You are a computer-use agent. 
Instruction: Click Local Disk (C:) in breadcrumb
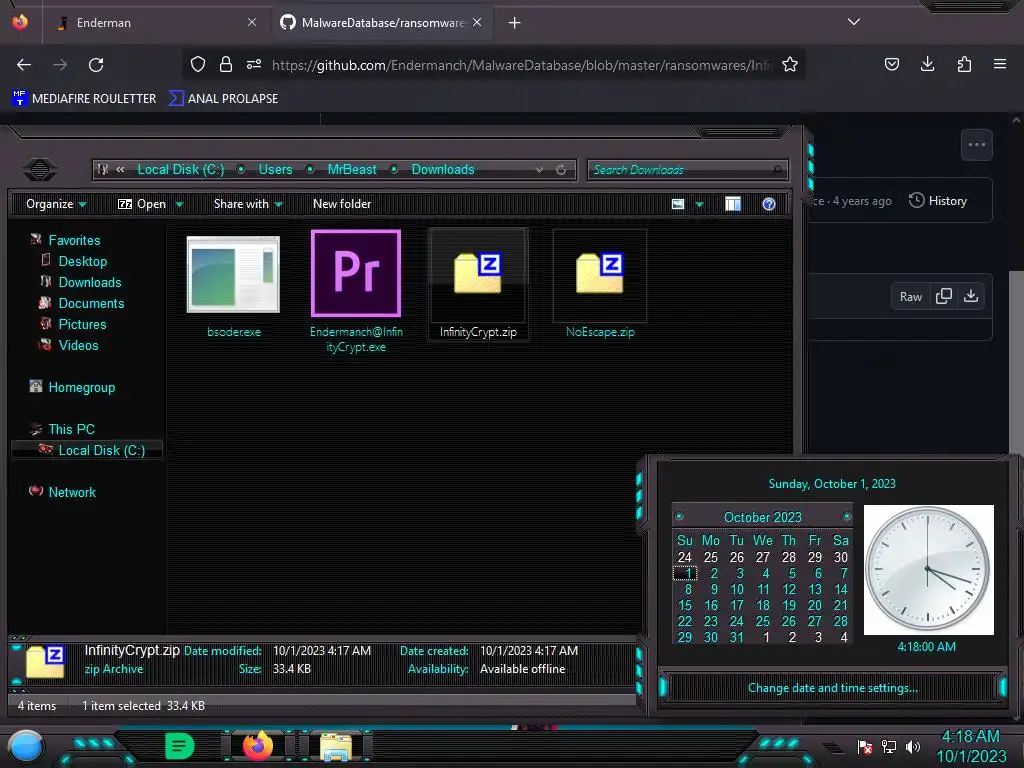pyautogui.click(x=180, y=170)
